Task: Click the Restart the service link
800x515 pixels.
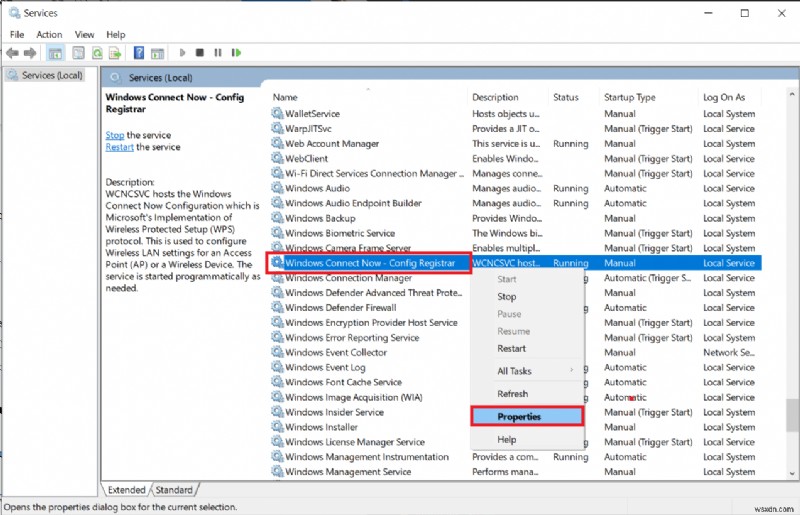Action: 119,147
